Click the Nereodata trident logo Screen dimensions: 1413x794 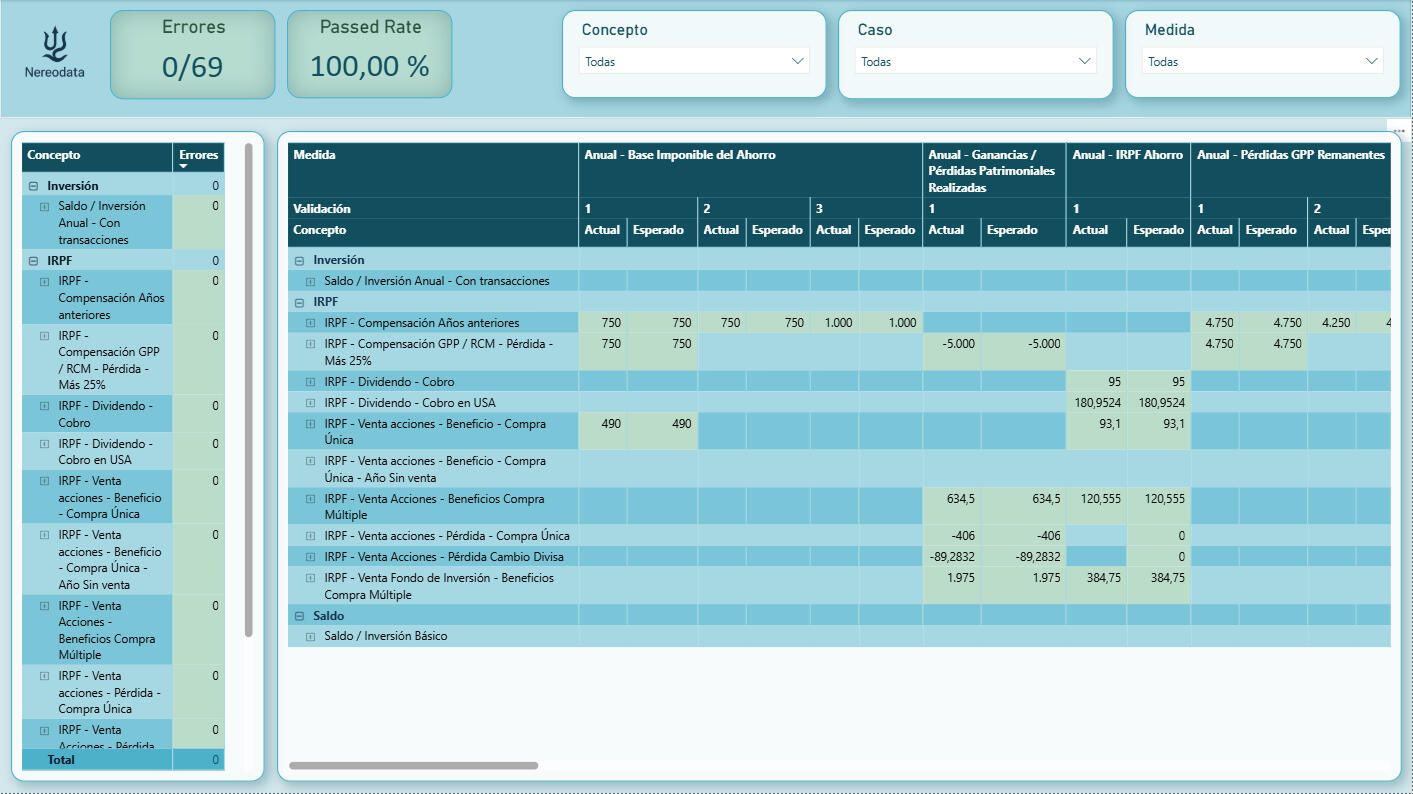[55, 44]
